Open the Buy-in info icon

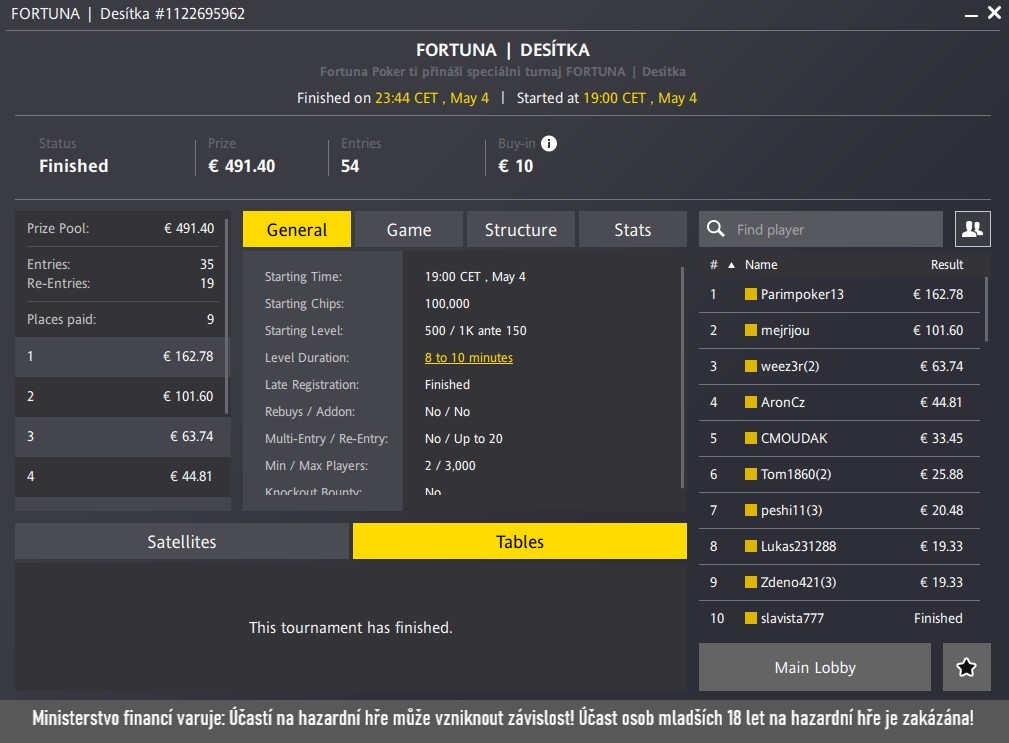(549, 143)
